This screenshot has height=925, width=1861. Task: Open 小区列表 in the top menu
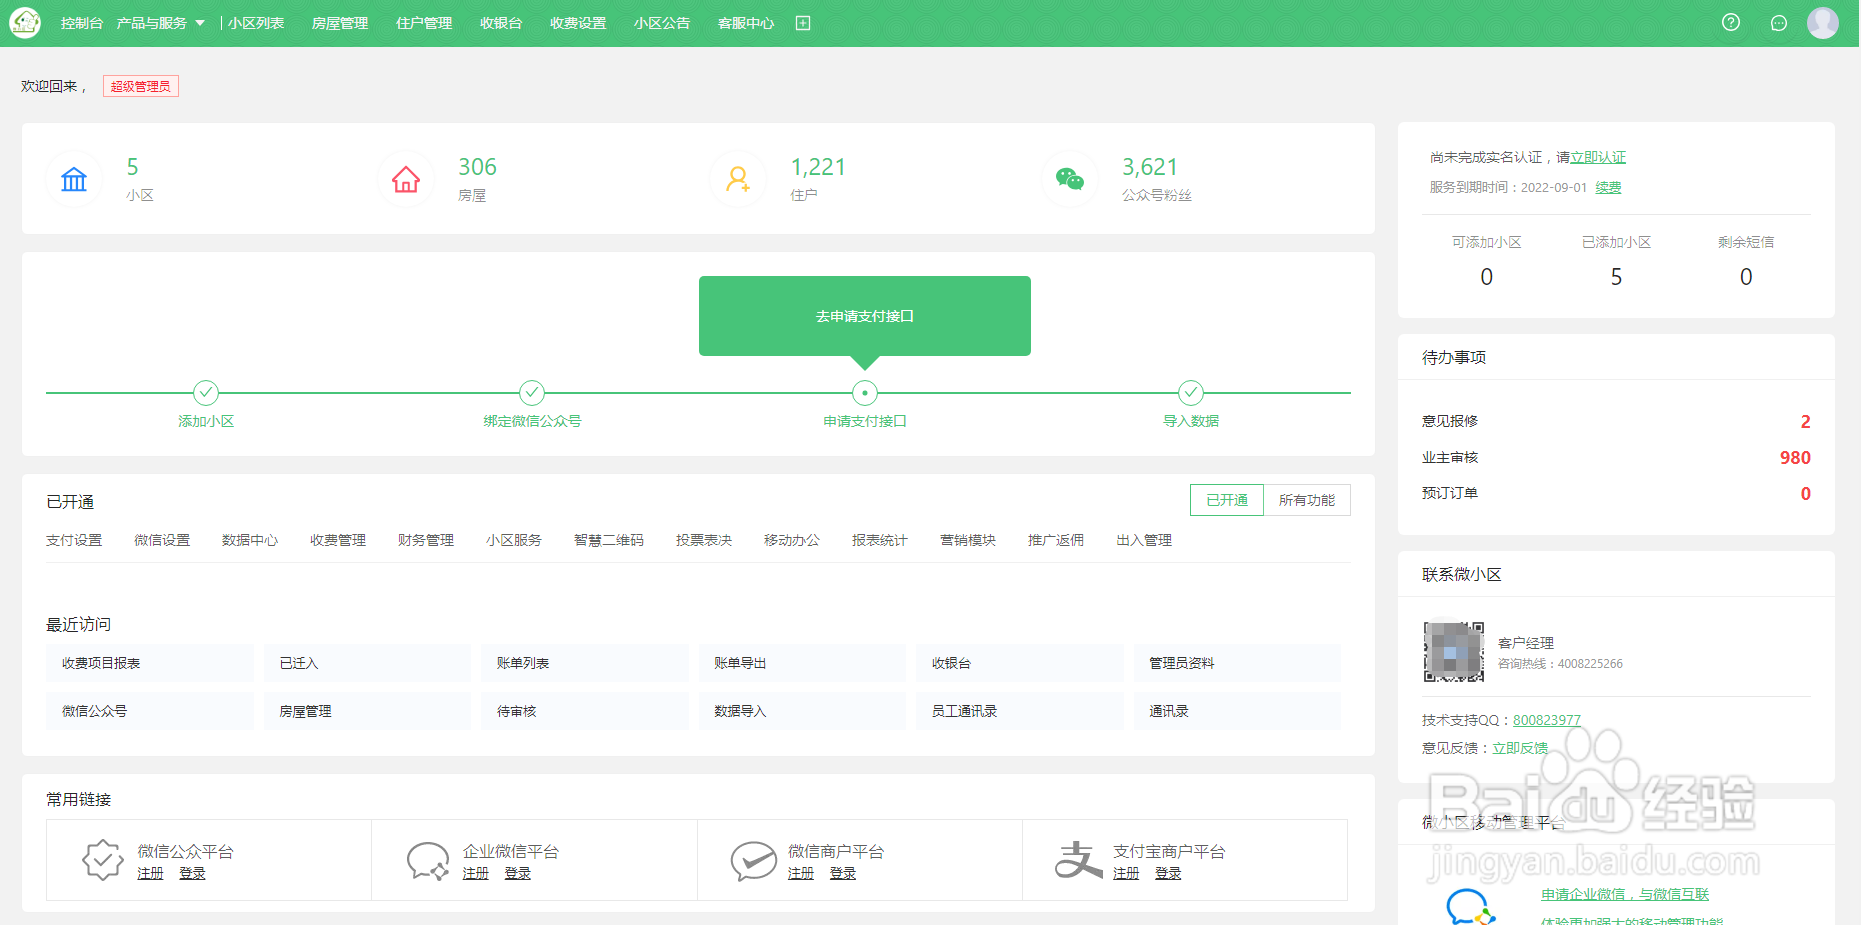point(256,23)
